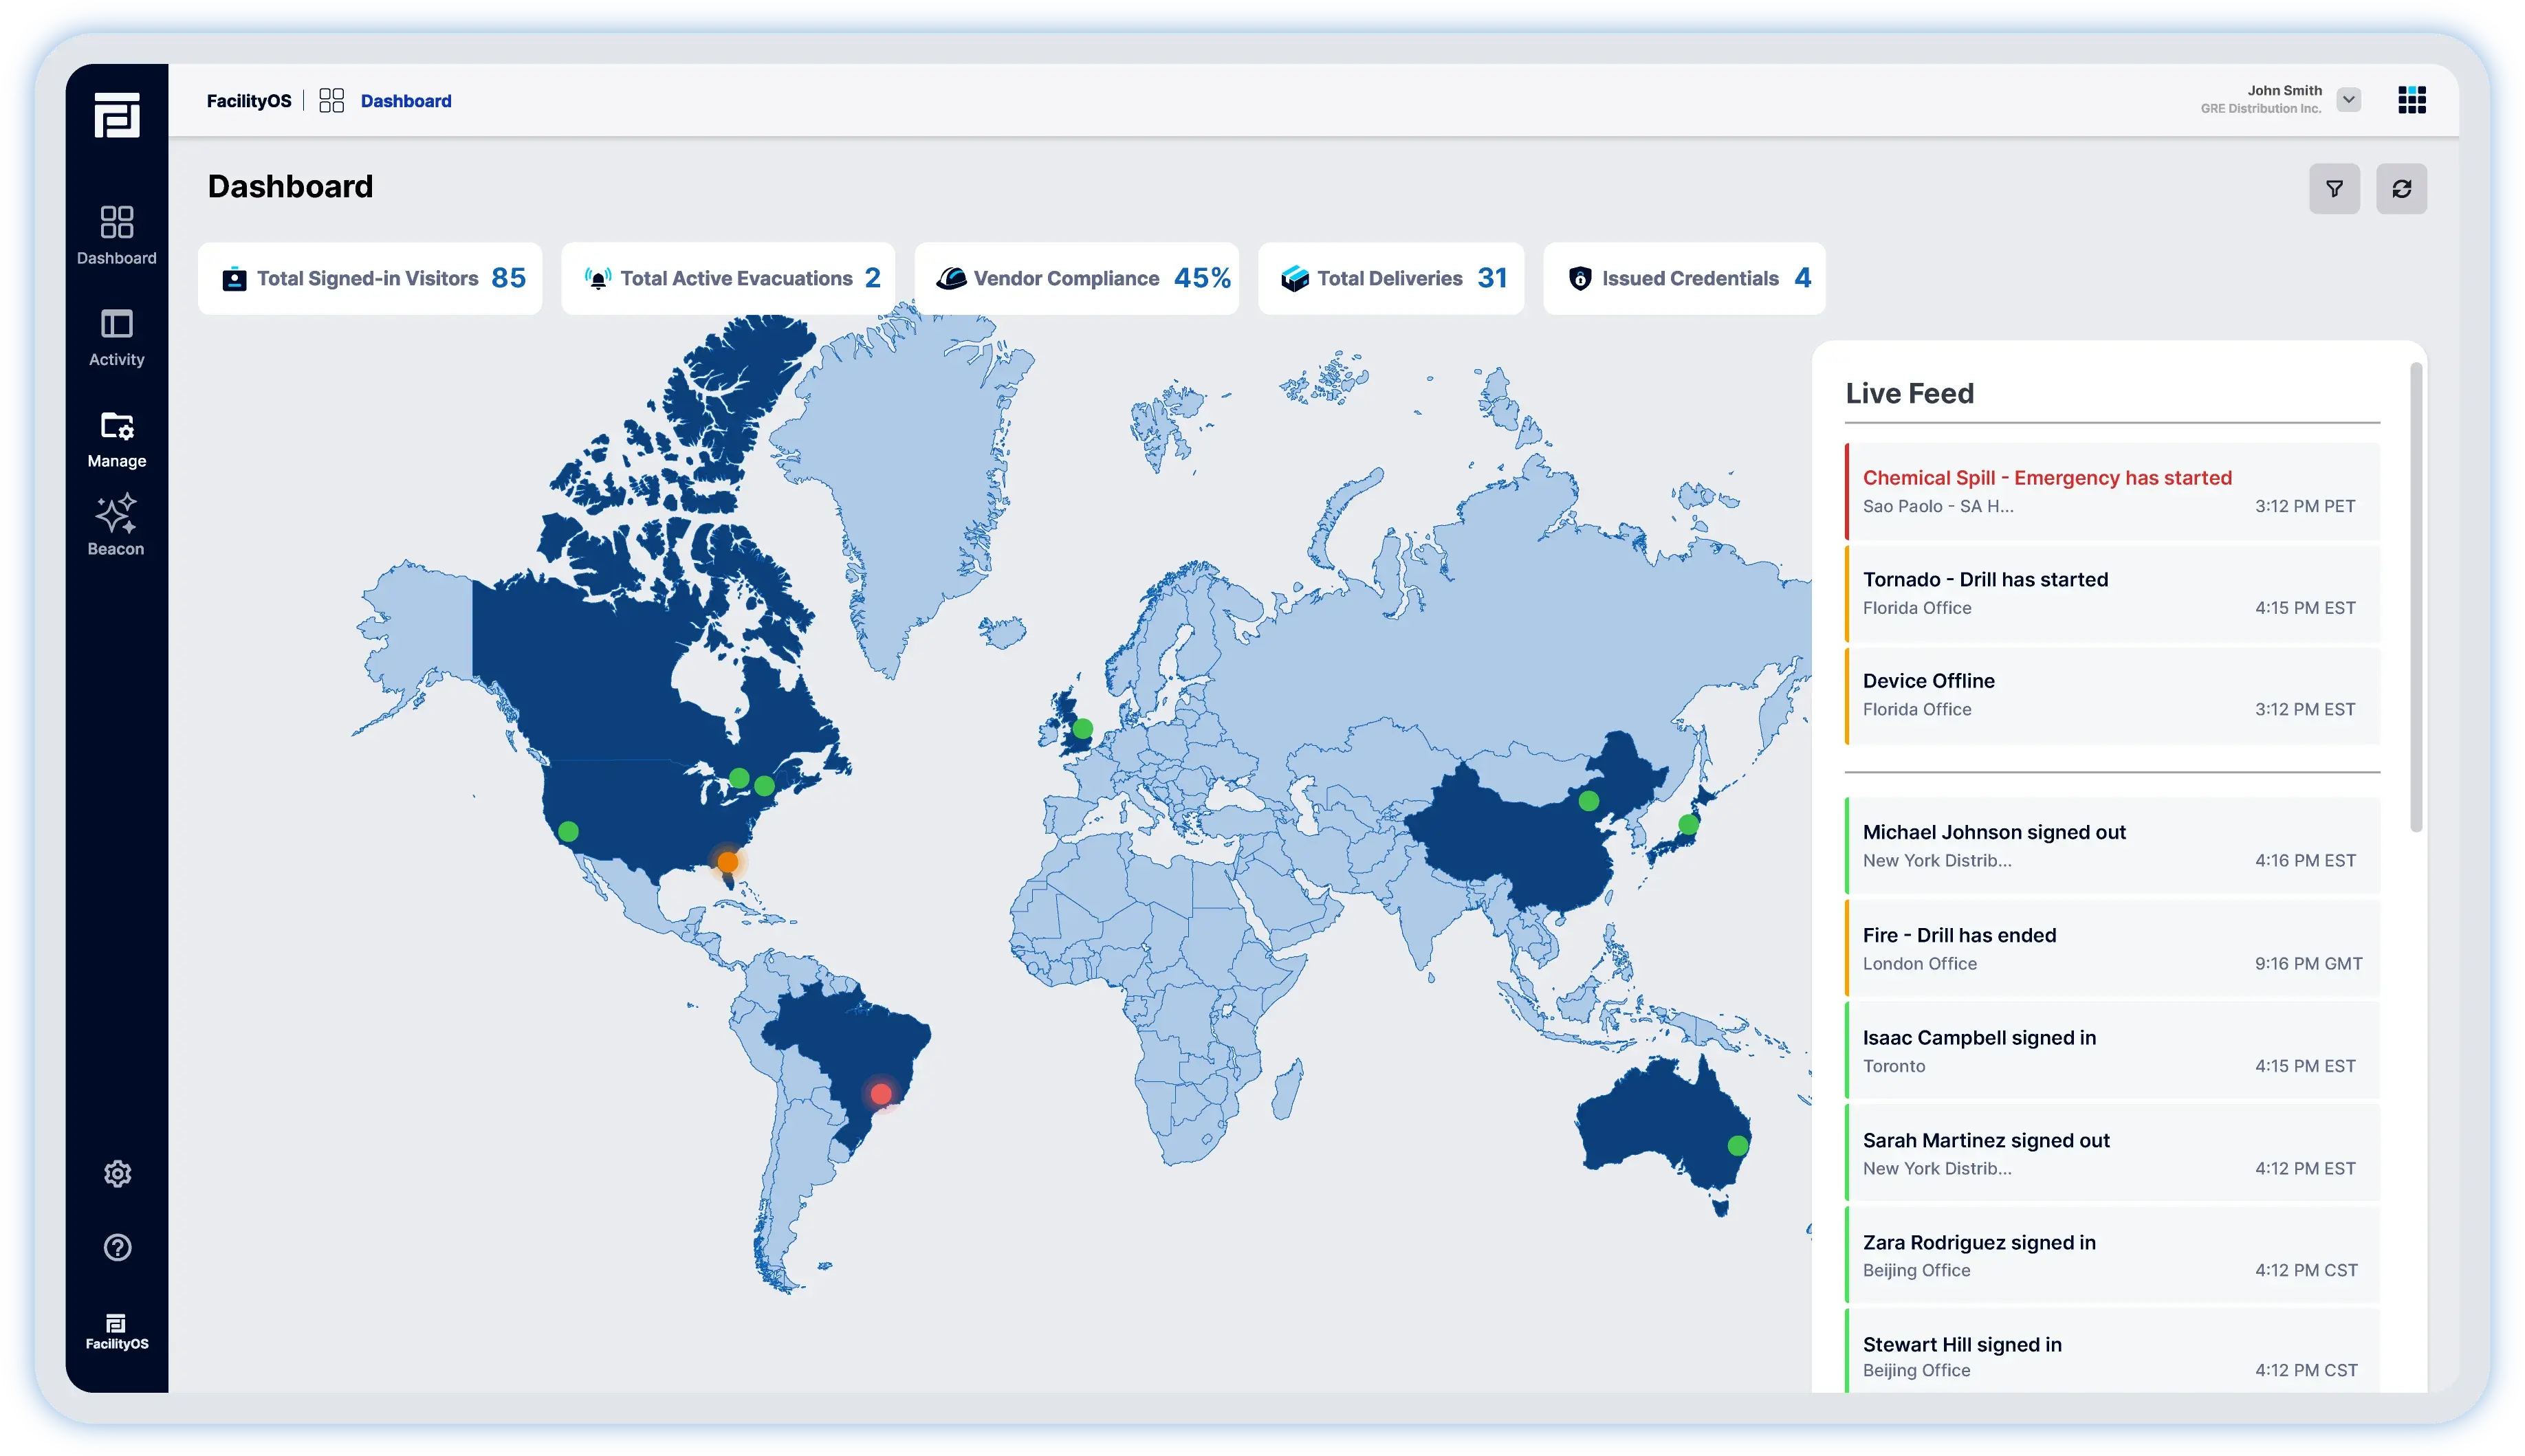Image resolution: width=2525 pixels, height=1456 pixels.
Task: Switch to the Dashboard breadcrumb tab
Action: point(406,100)
